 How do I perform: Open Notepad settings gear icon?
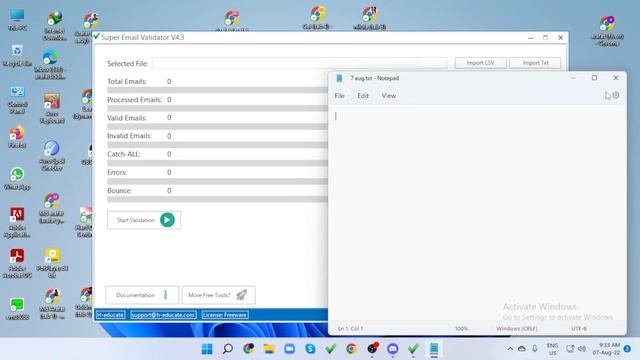pos(616,95)
